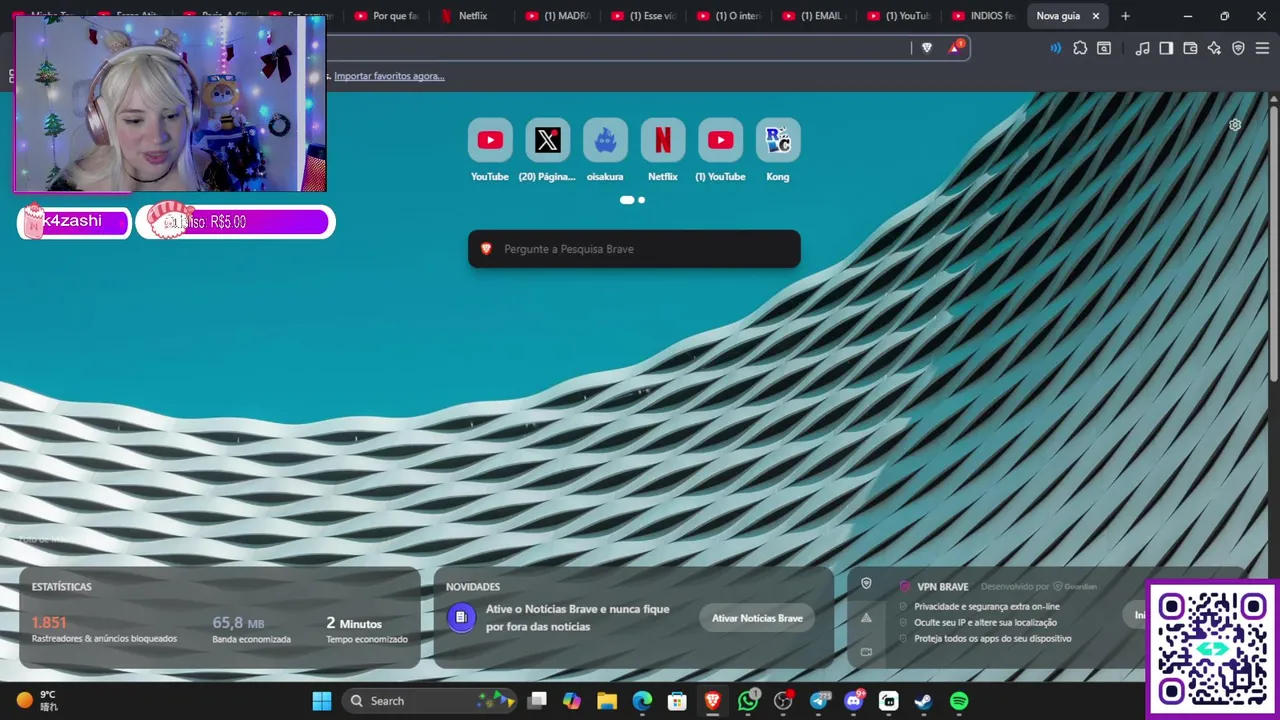Open Spotify from the taskbar
Image resolution: width=1280 pixels, height=720 pixels.
(x=959, y=701)
